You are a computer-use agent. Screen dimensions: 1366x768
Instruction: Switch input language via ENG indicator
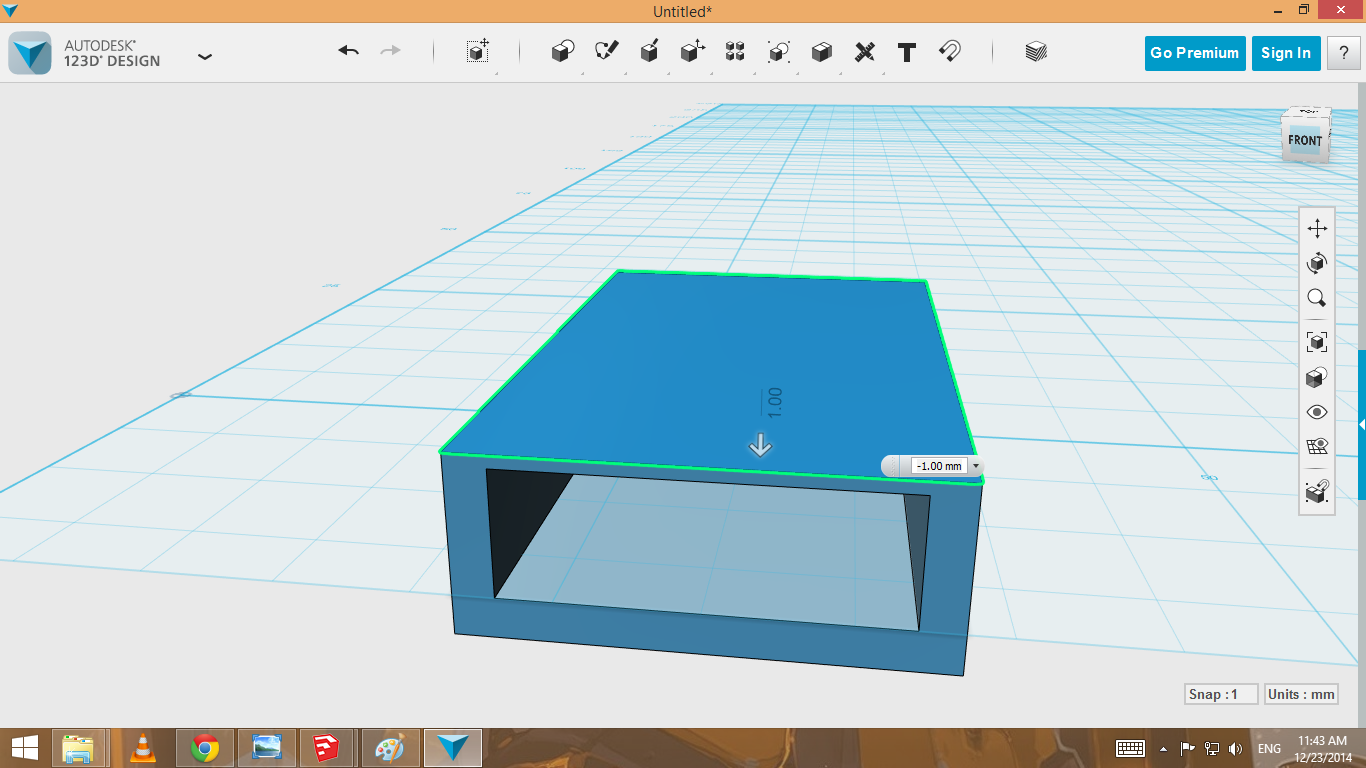[1269, 748]
